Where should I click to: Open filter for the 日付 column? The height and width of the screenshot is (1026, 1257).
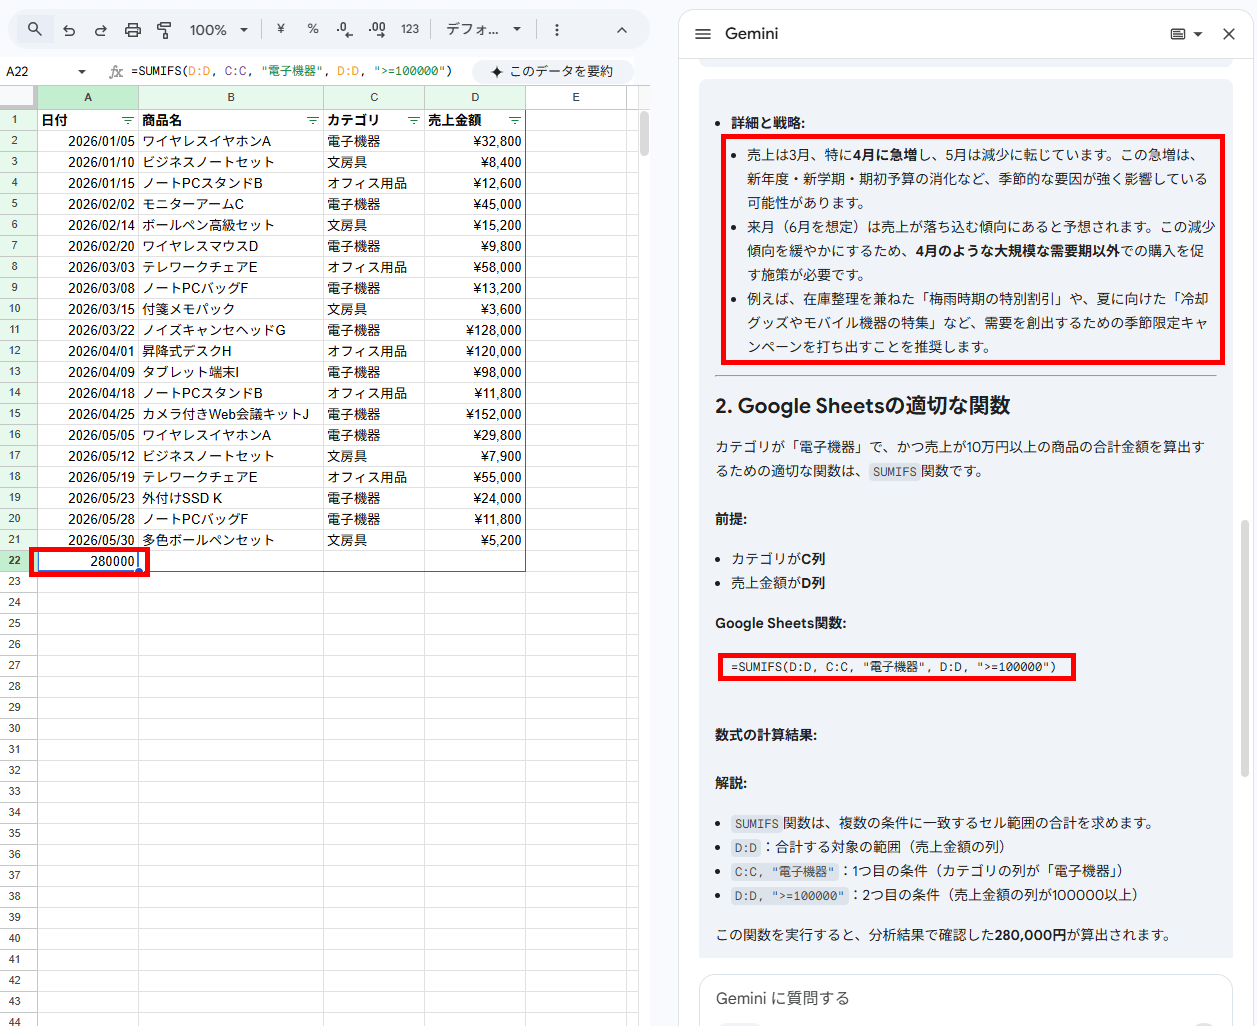pyautogui.click(x=127, y=120)
